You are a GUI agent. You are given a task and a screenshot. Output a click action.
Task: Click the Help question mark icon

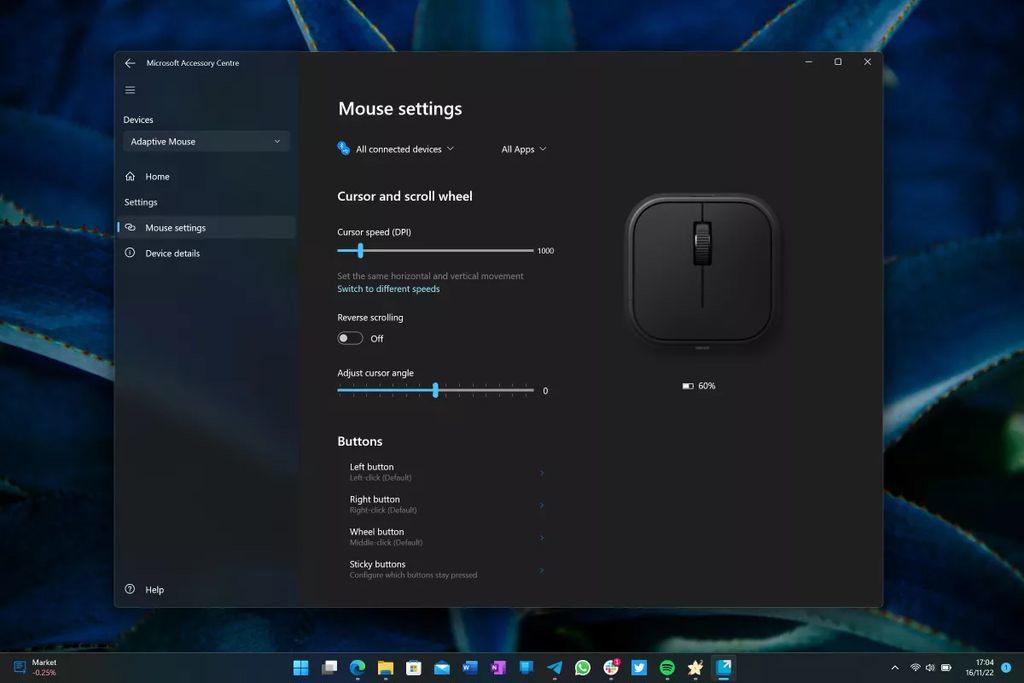pyautogui.click(x=130, y=590)
